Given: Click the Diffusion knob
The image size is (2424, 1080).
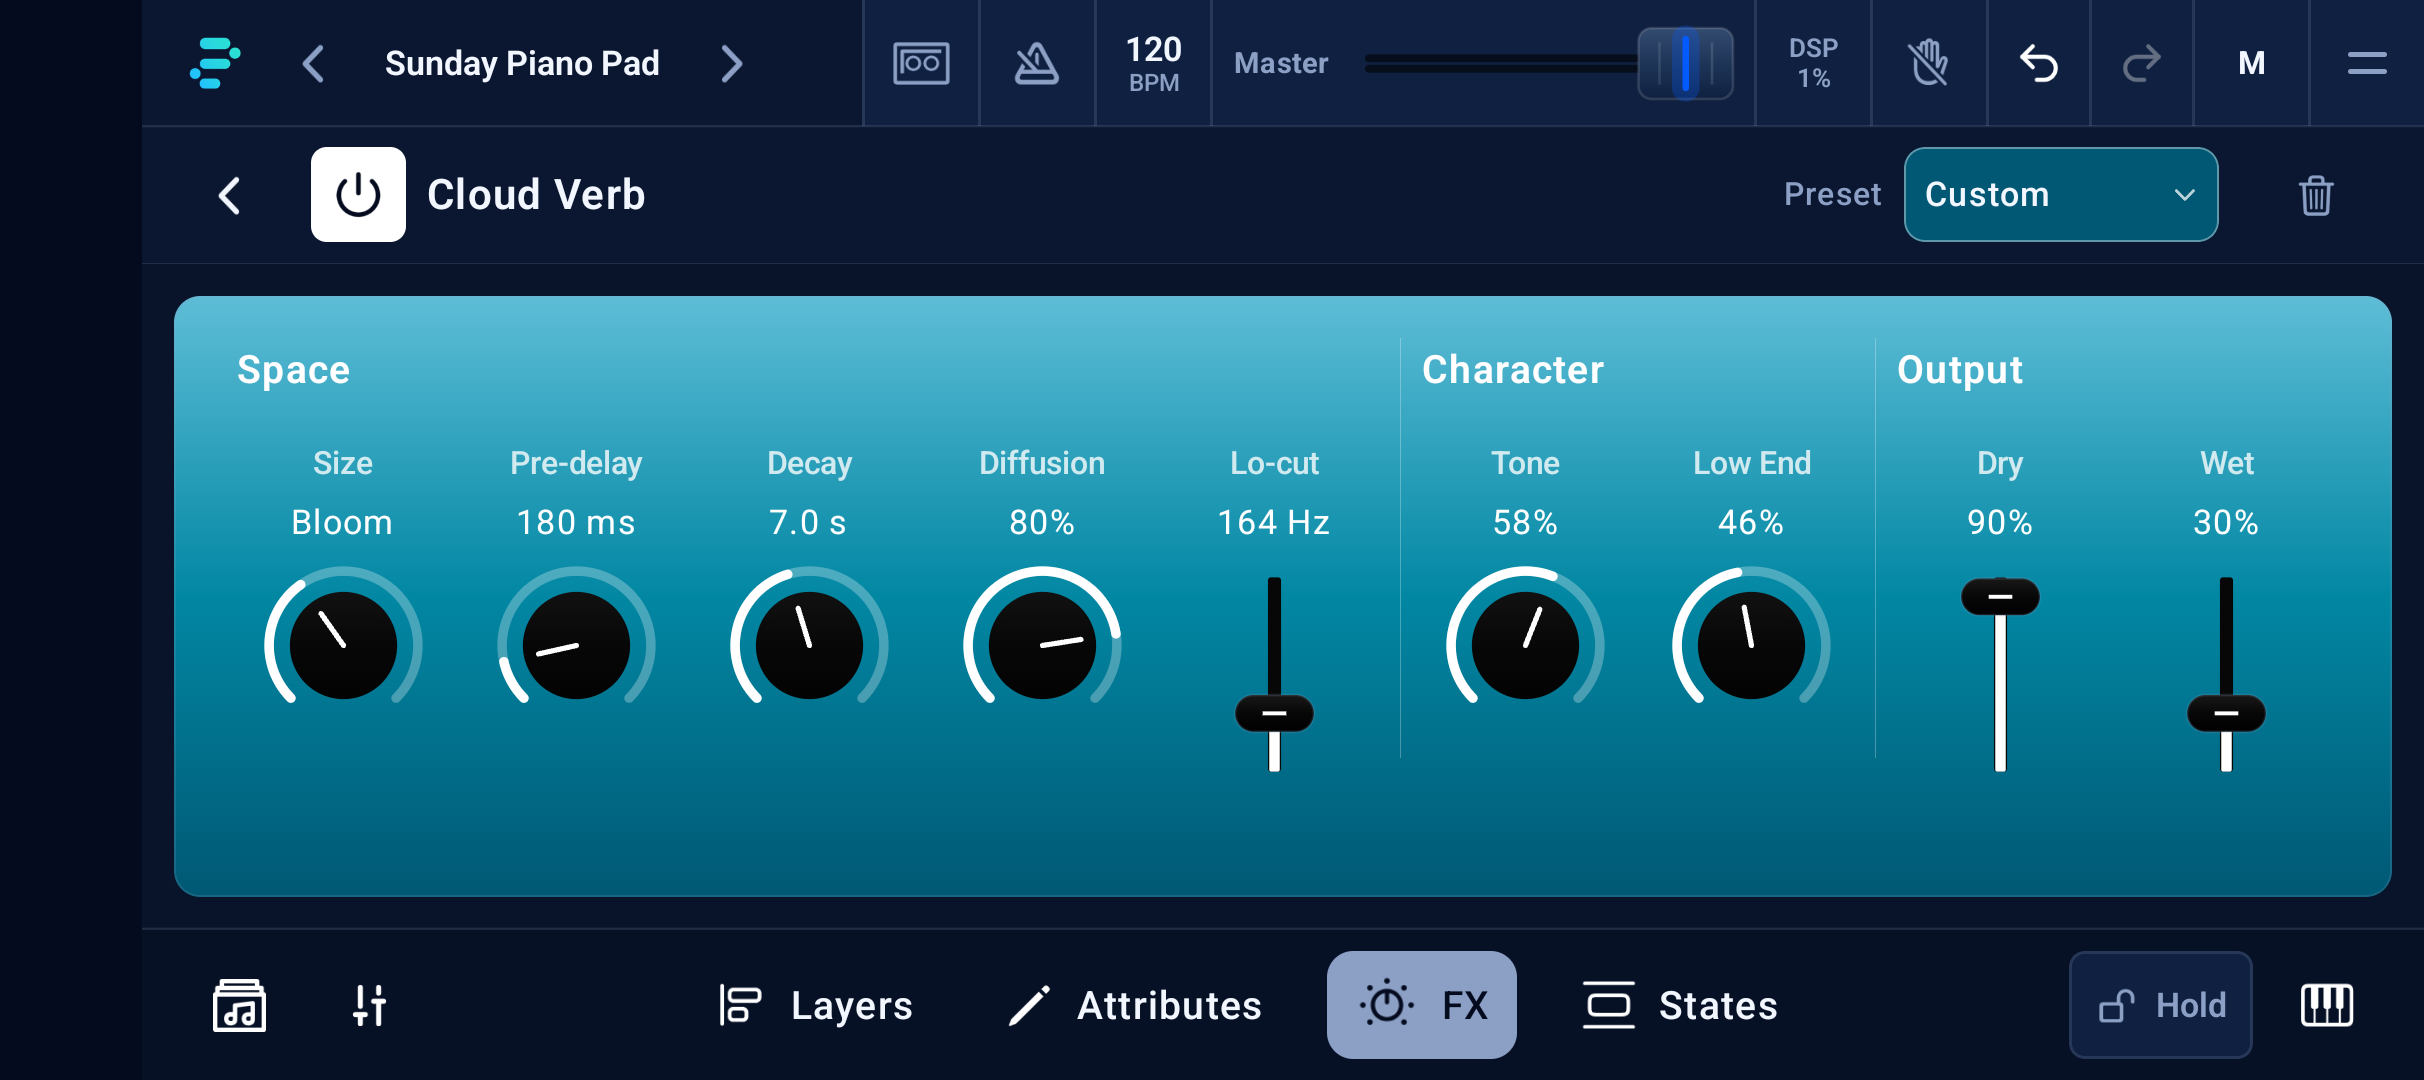Looking at the screenshot, I should pyautogui.click(x=1042, y=645).
